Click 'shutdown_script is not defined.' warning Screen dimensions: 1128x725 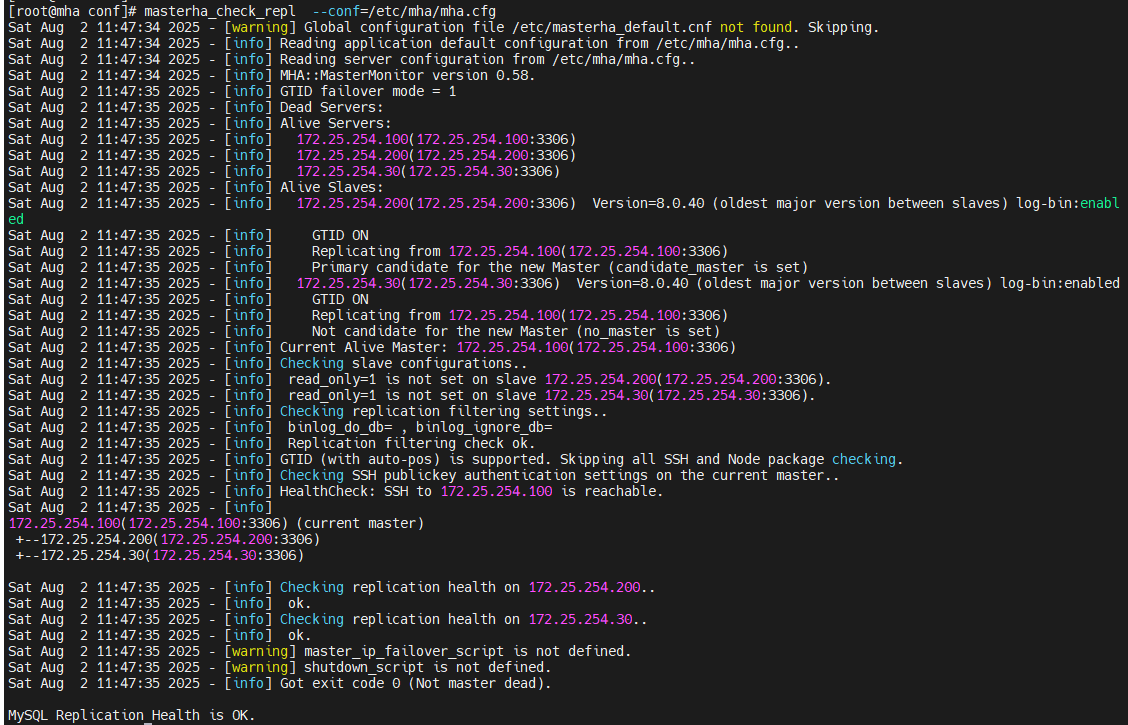pos(427,667)
